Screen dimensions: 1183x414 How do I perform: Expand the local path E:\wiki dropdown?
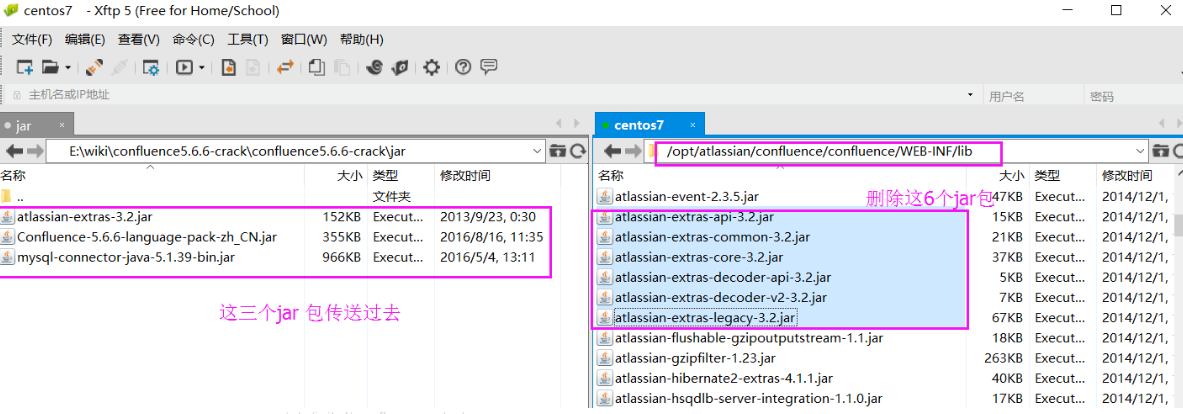click(x=537, y=151)
